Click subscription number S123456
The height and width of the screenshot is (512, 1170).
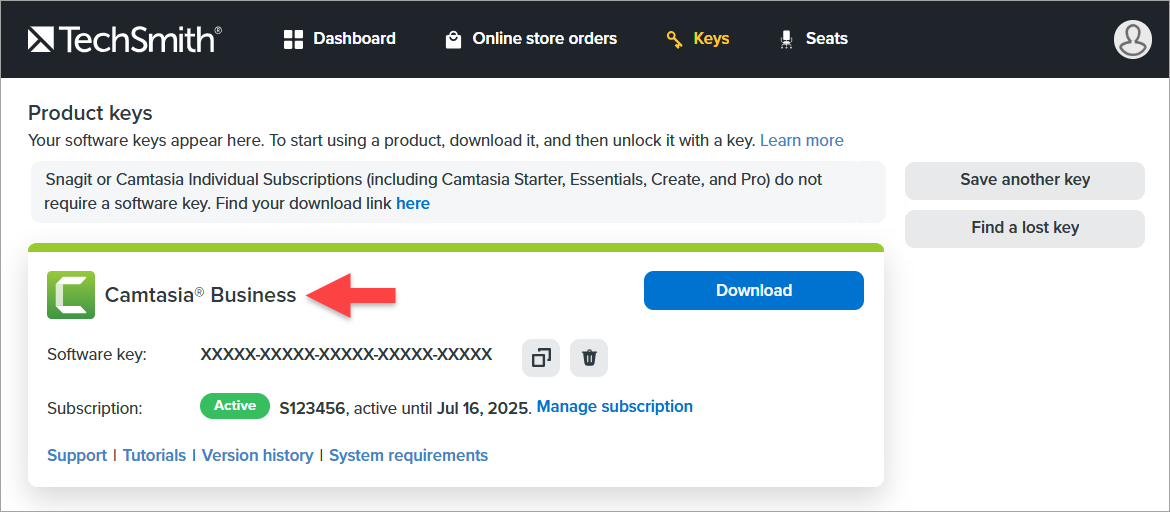(x=313, y=408)
